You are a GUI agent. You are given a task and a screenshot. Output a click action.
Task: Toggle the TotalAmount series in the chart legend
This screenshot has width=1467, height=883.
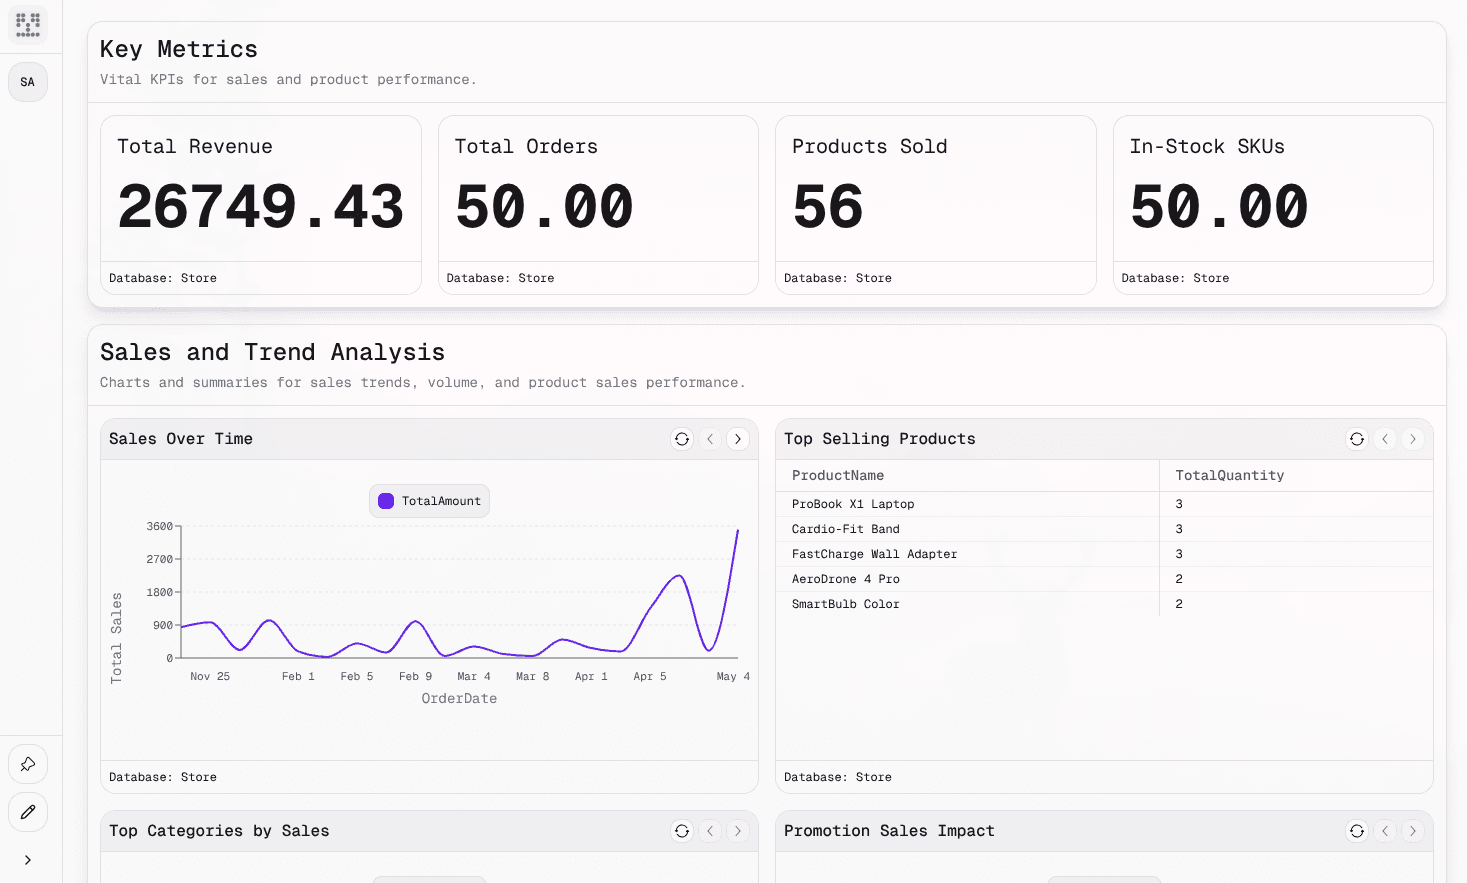[x=429, y=500]
